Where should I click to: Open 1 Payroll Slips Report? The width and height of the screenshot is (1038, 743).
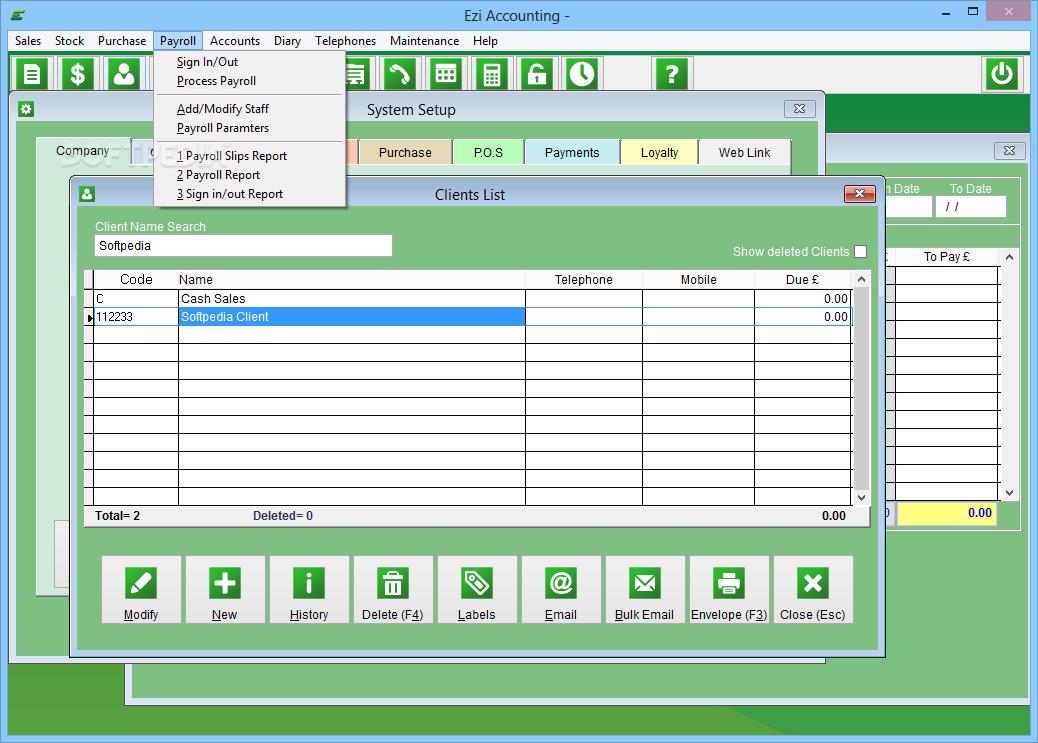tap(250, 156)
